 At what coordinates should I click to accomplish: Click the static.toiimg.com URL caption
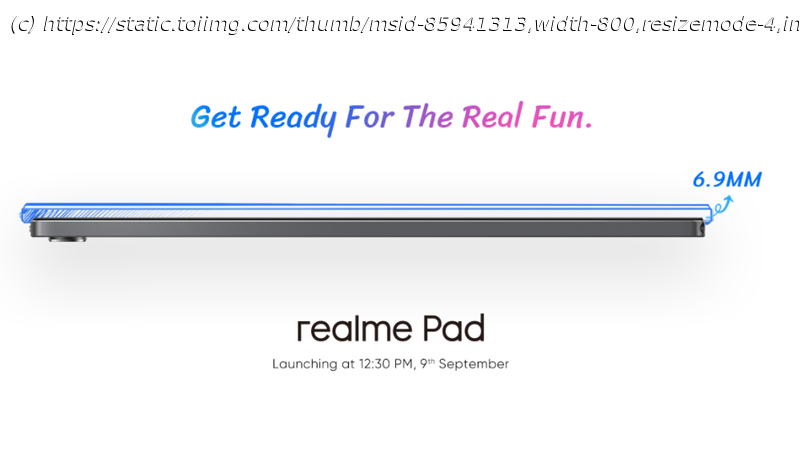[x=405, y=24]
